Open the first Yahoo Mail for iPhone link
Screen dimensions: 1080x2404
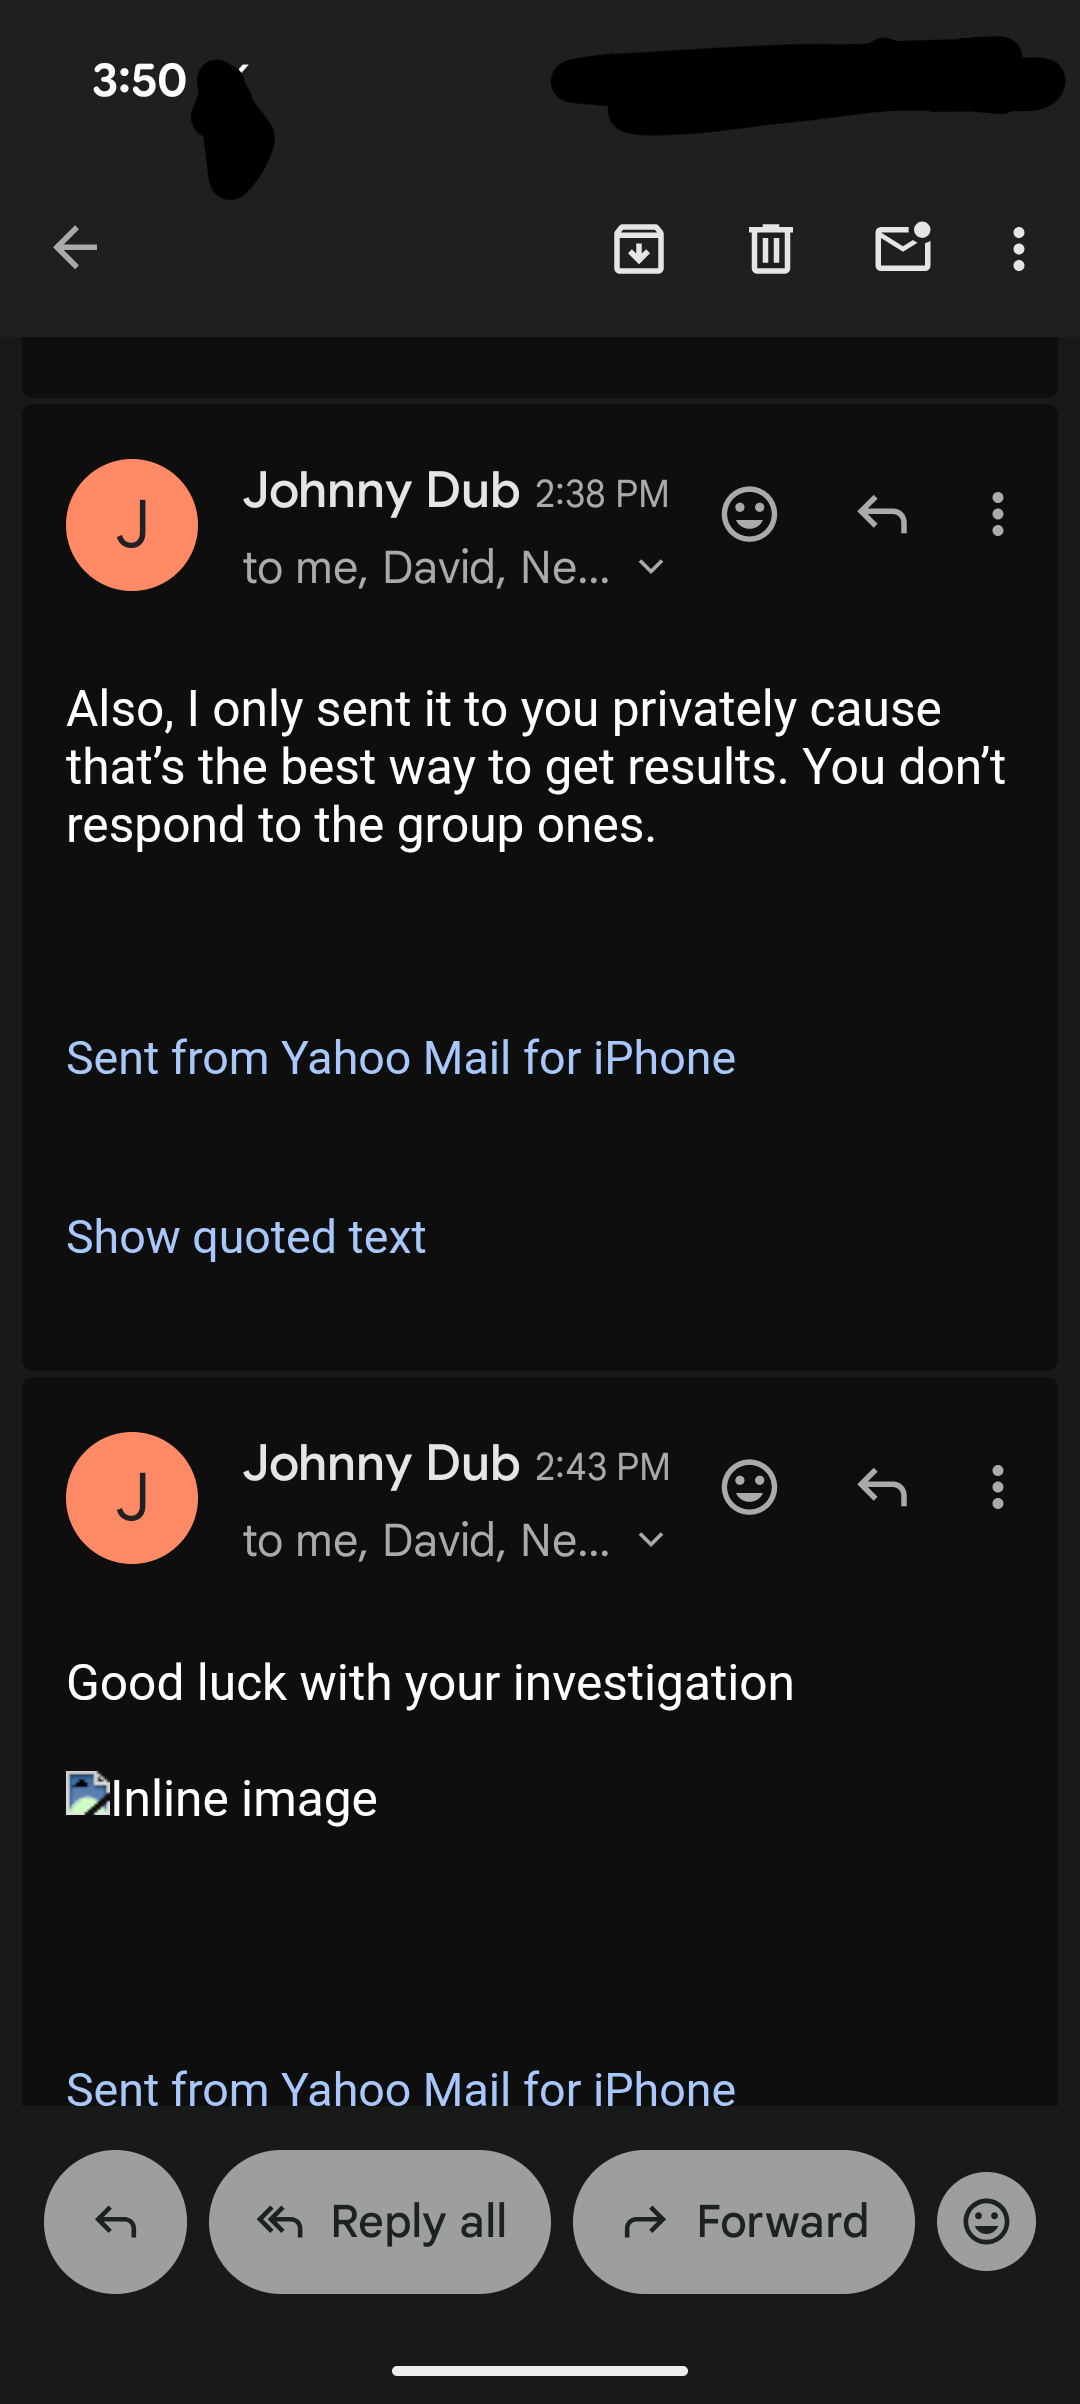pyautogui.click(x=400, y=1058)
